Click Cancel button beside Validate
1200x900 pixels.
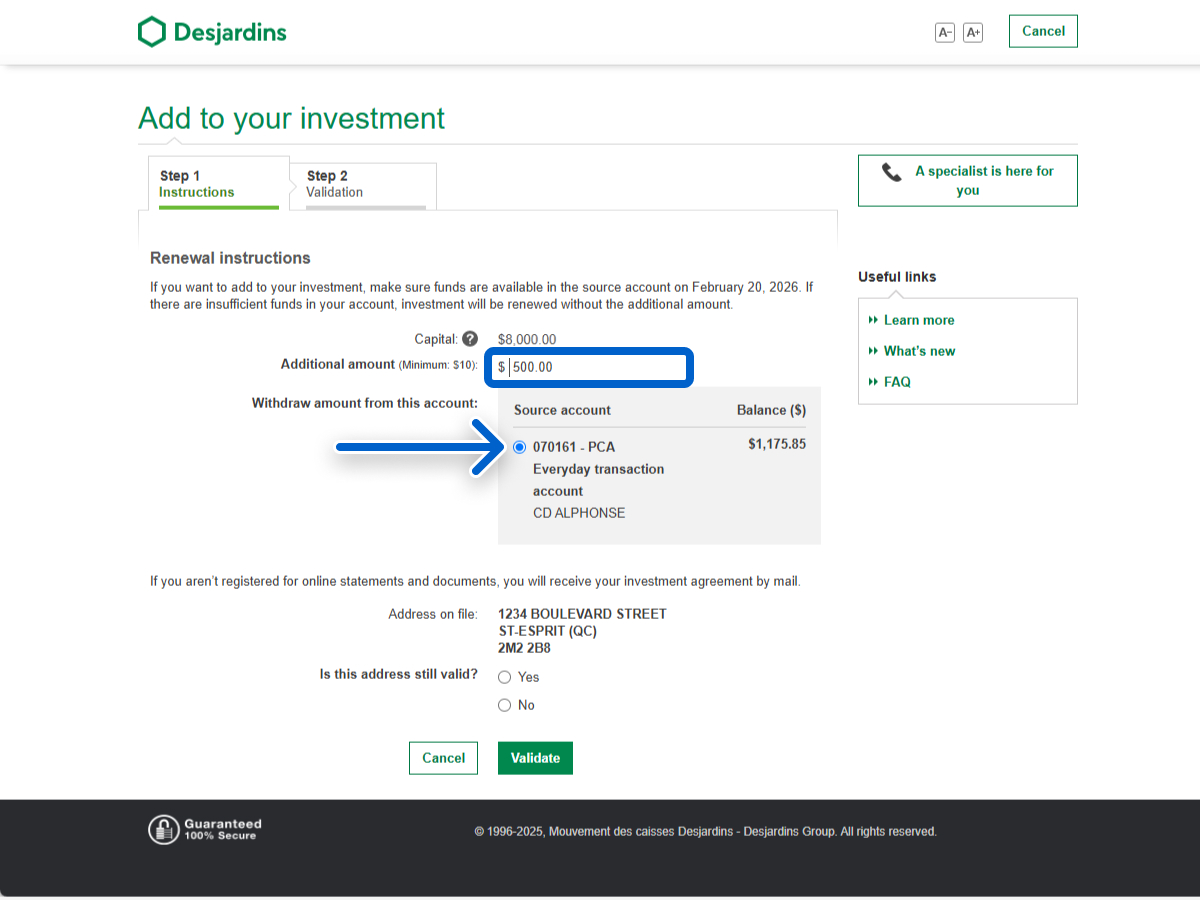pos(443,758)
